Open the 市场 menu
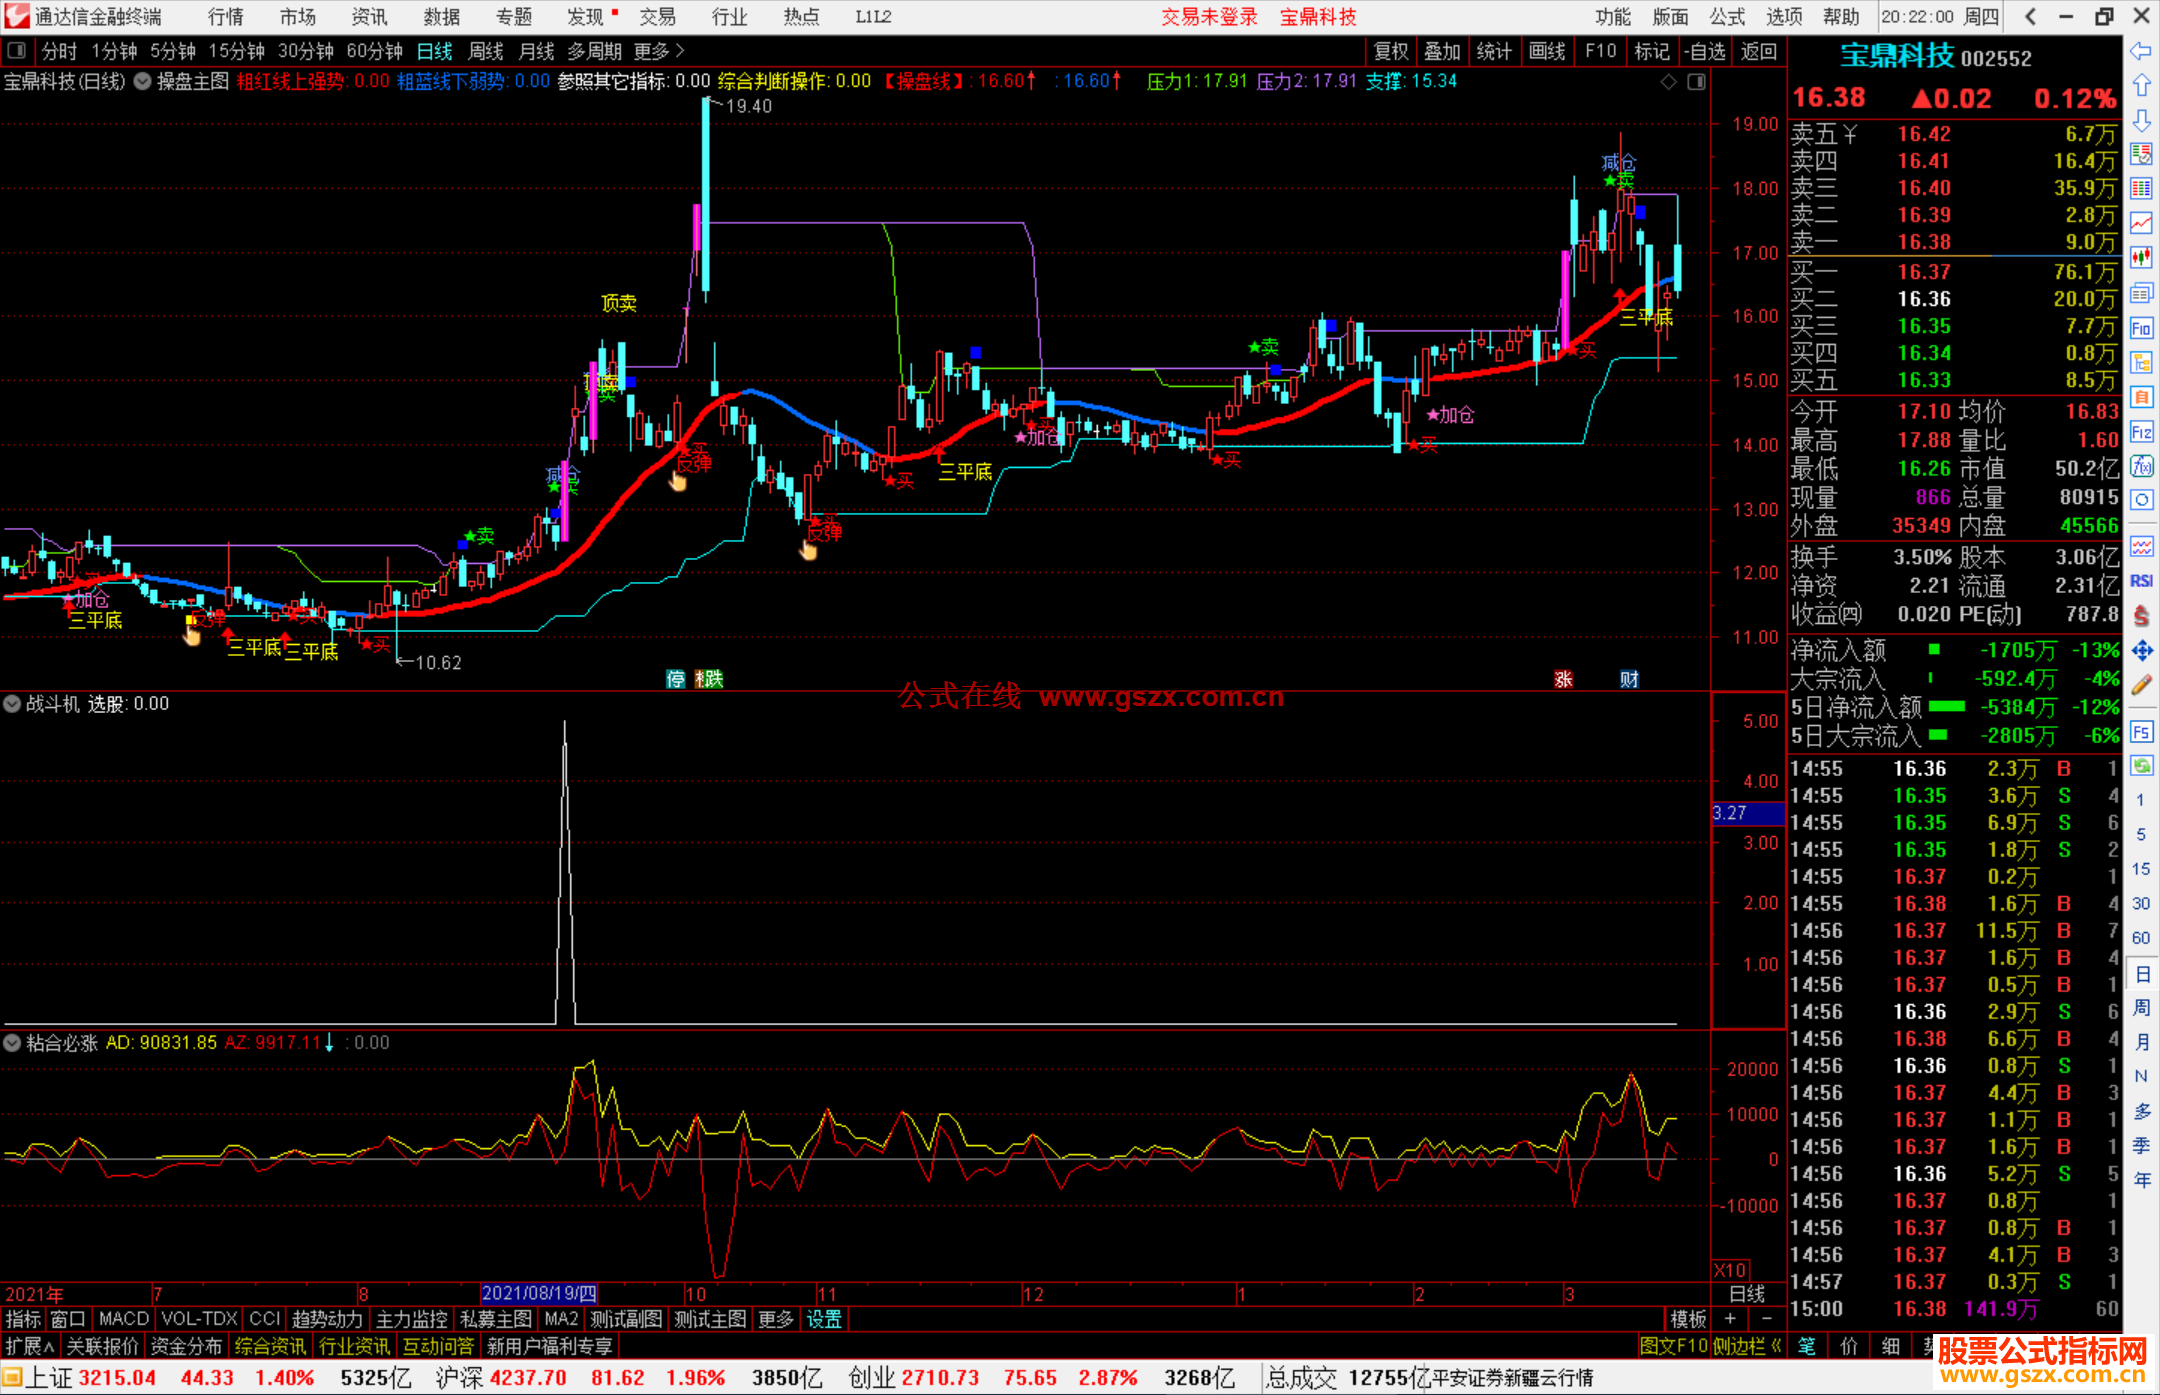Screen dimensions: 2160x1395 (x=298, y=17)
